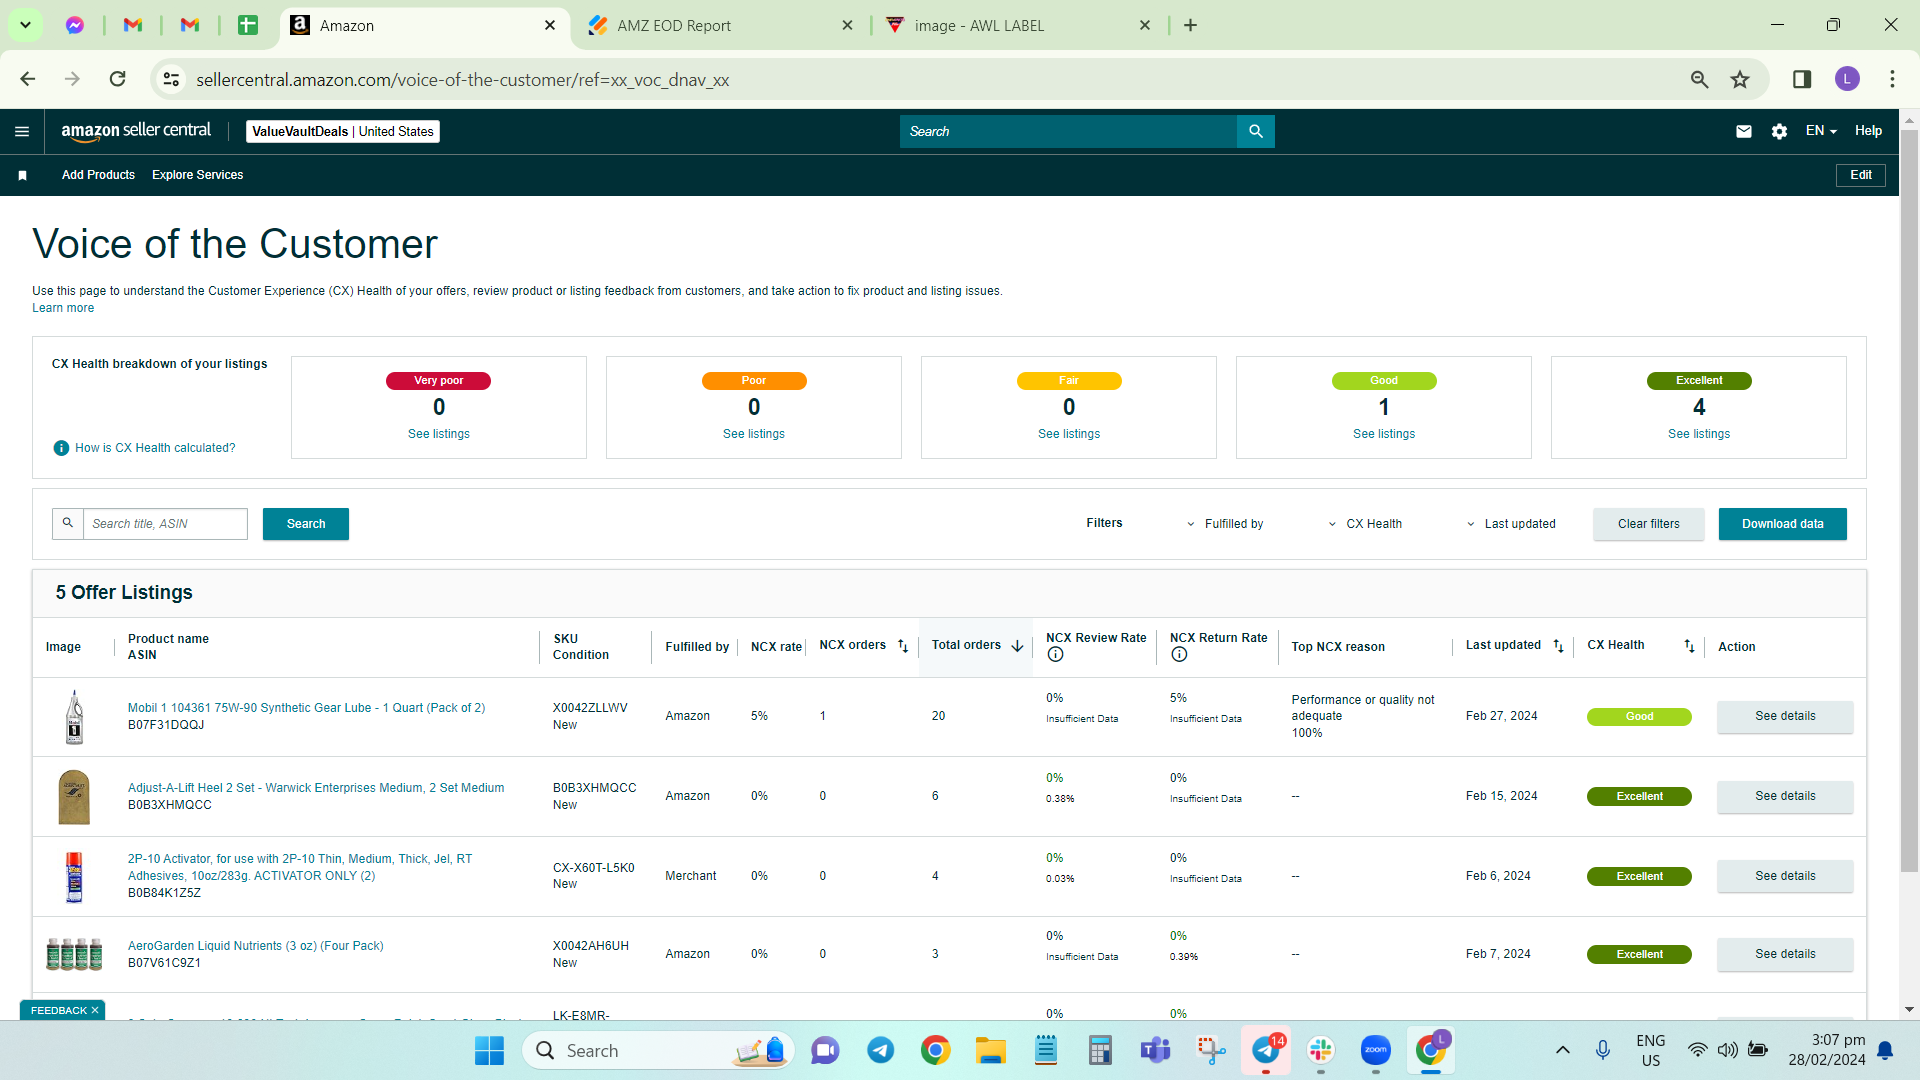Click the ValueVaultDeals United States account switcher
The width and height of the screenshot is (1920, 1080).
(343, 131)
